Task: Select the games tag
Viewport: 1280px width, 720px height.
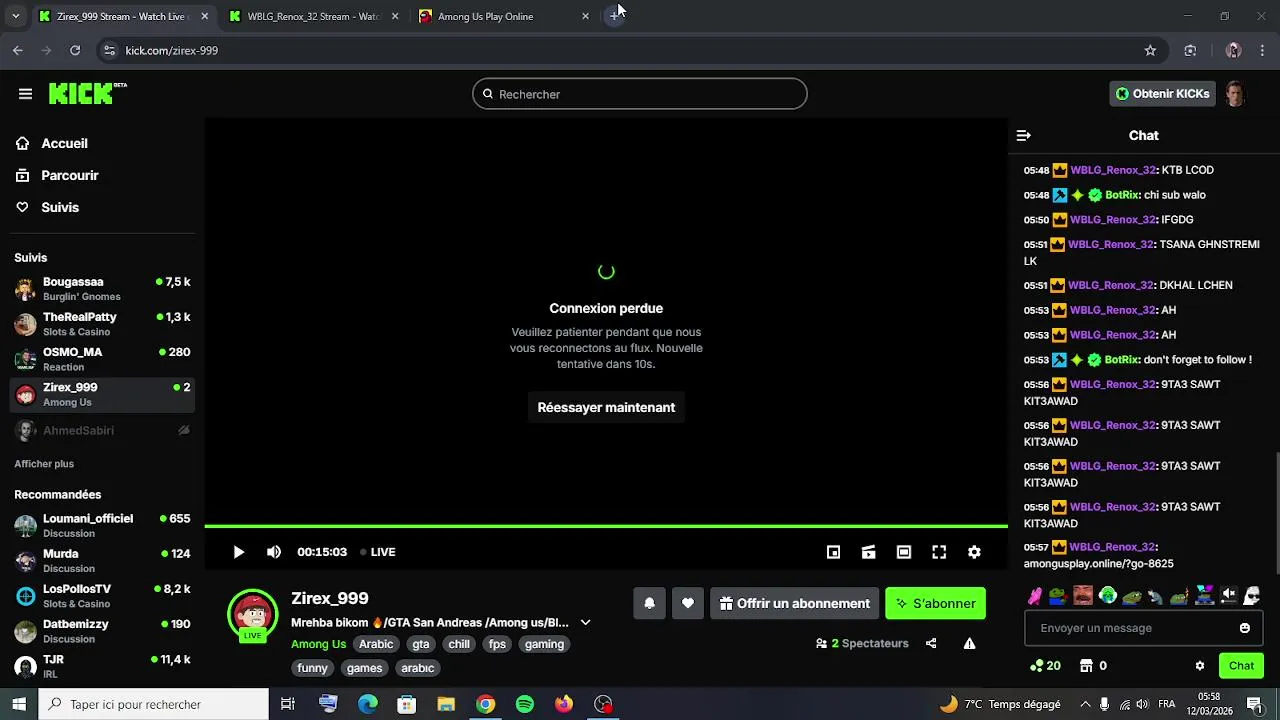Action: click(x=364, y=668)
